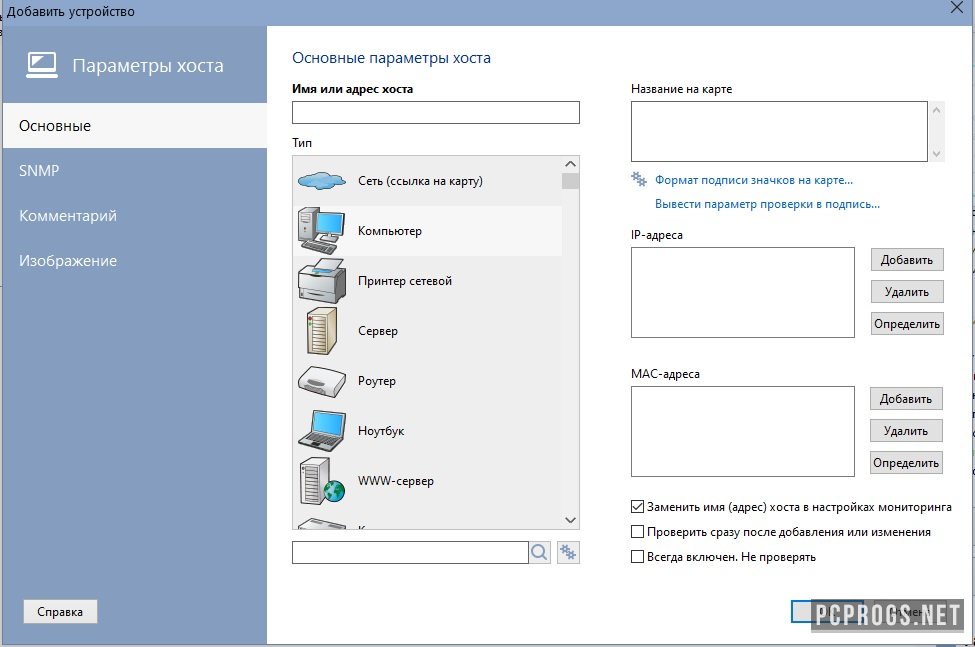The height and width of the screenshot is (647, 975).
Task: Tick Всегда включен. Не проверять checkbox
Action: (x=638, y=557)
